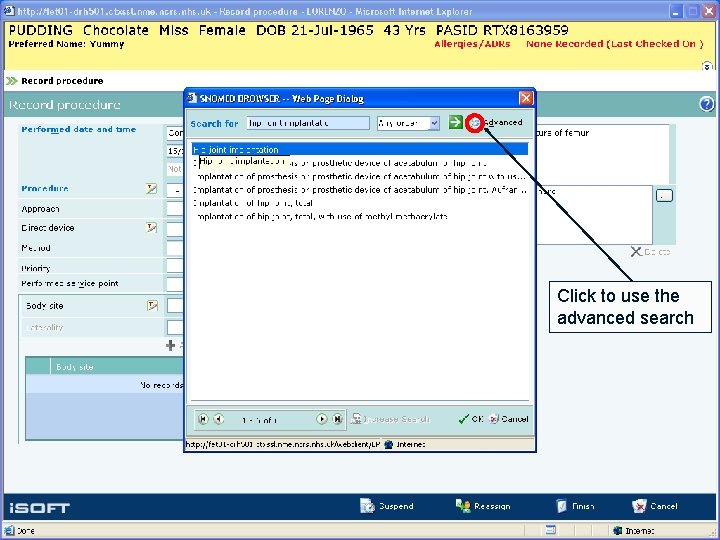Click the Body site edit icon
This screenshot has width=720, height=540.
[152, 305]
